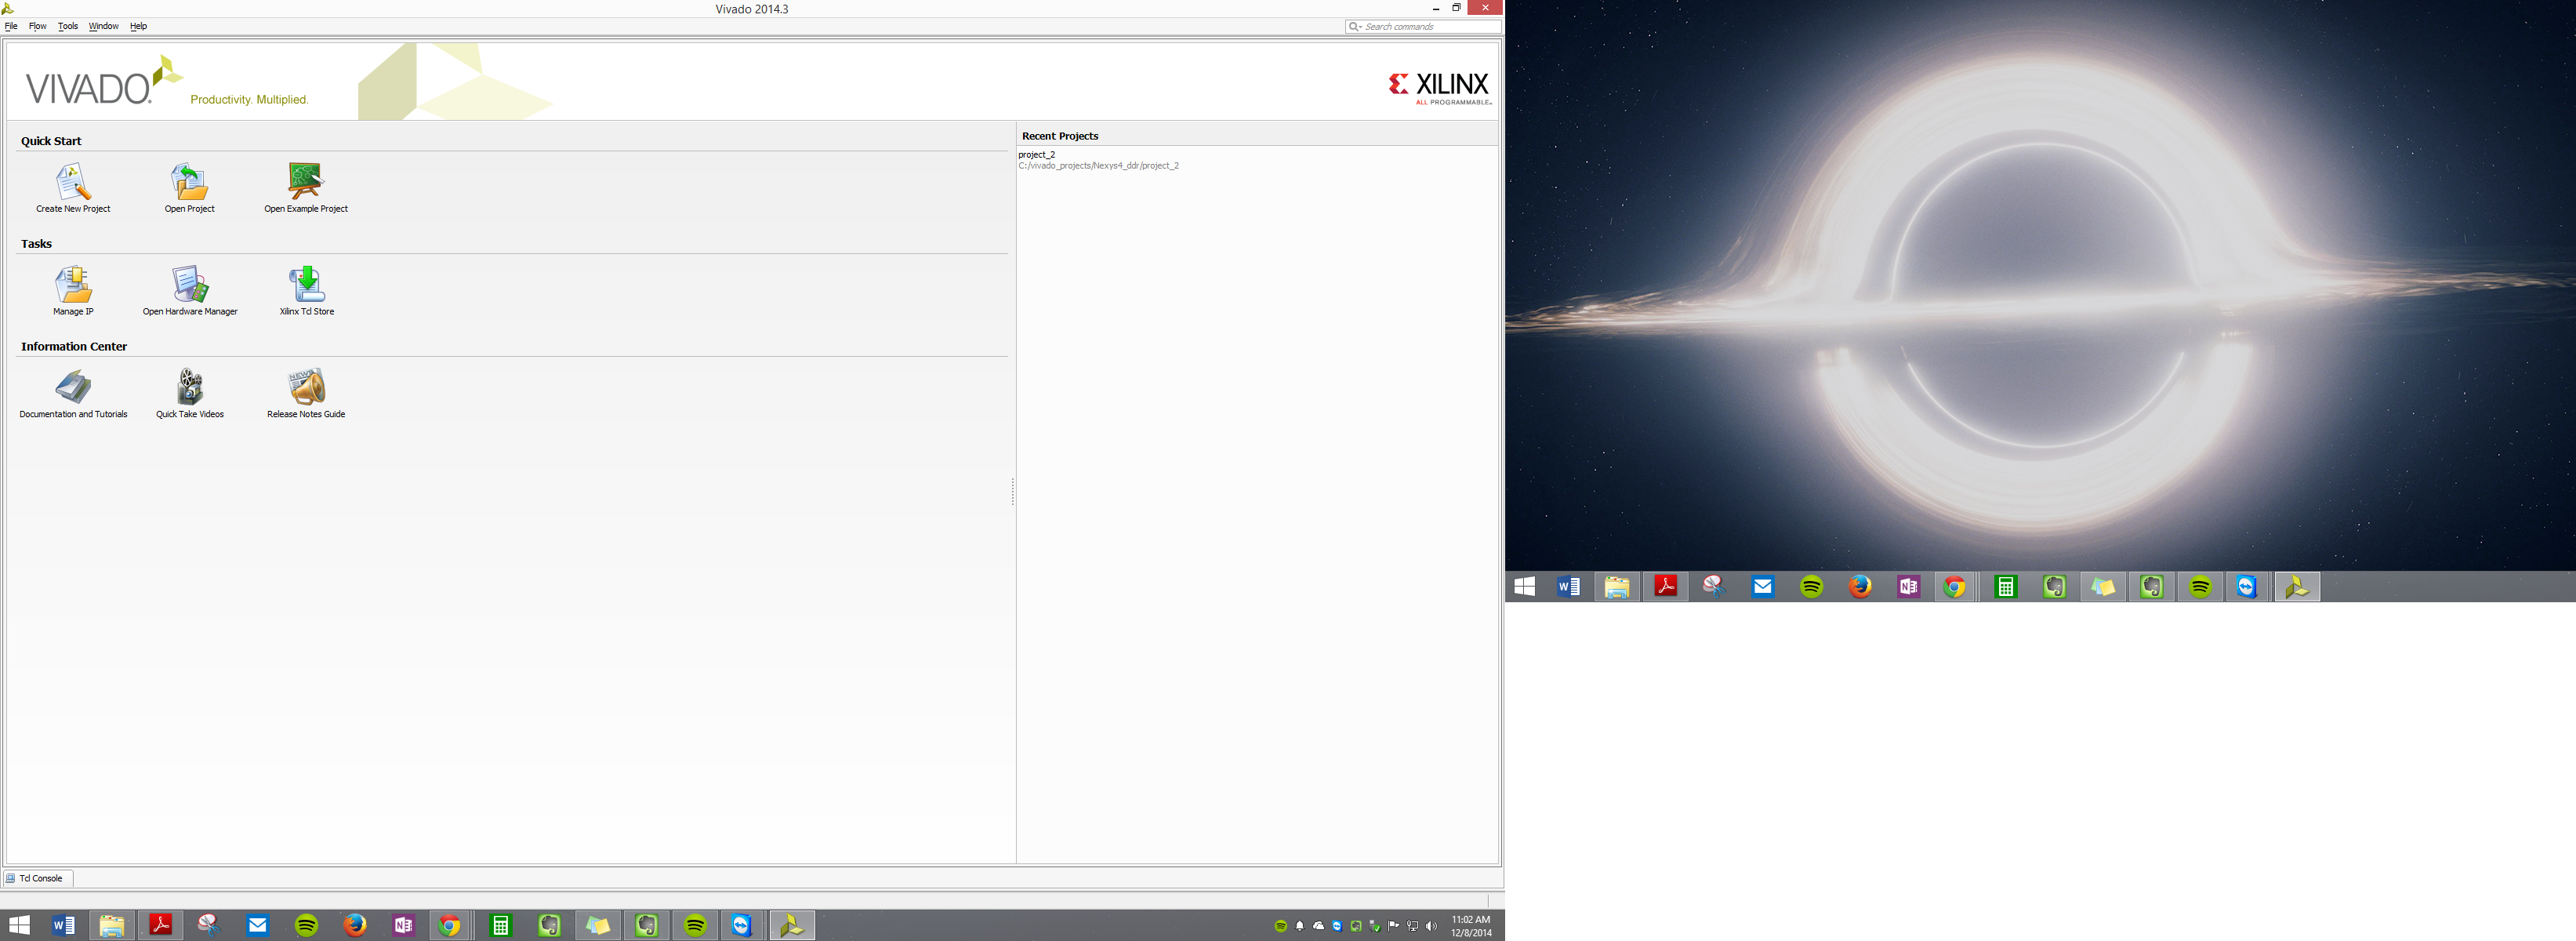
Task: Open TeamViewer button in taskbar below Vivado
Action: pyautogui.click(x=742, y=925)
